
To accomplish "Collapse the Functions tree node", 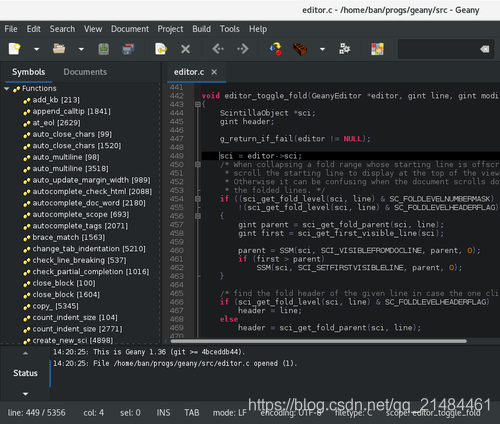I will 7,89.
